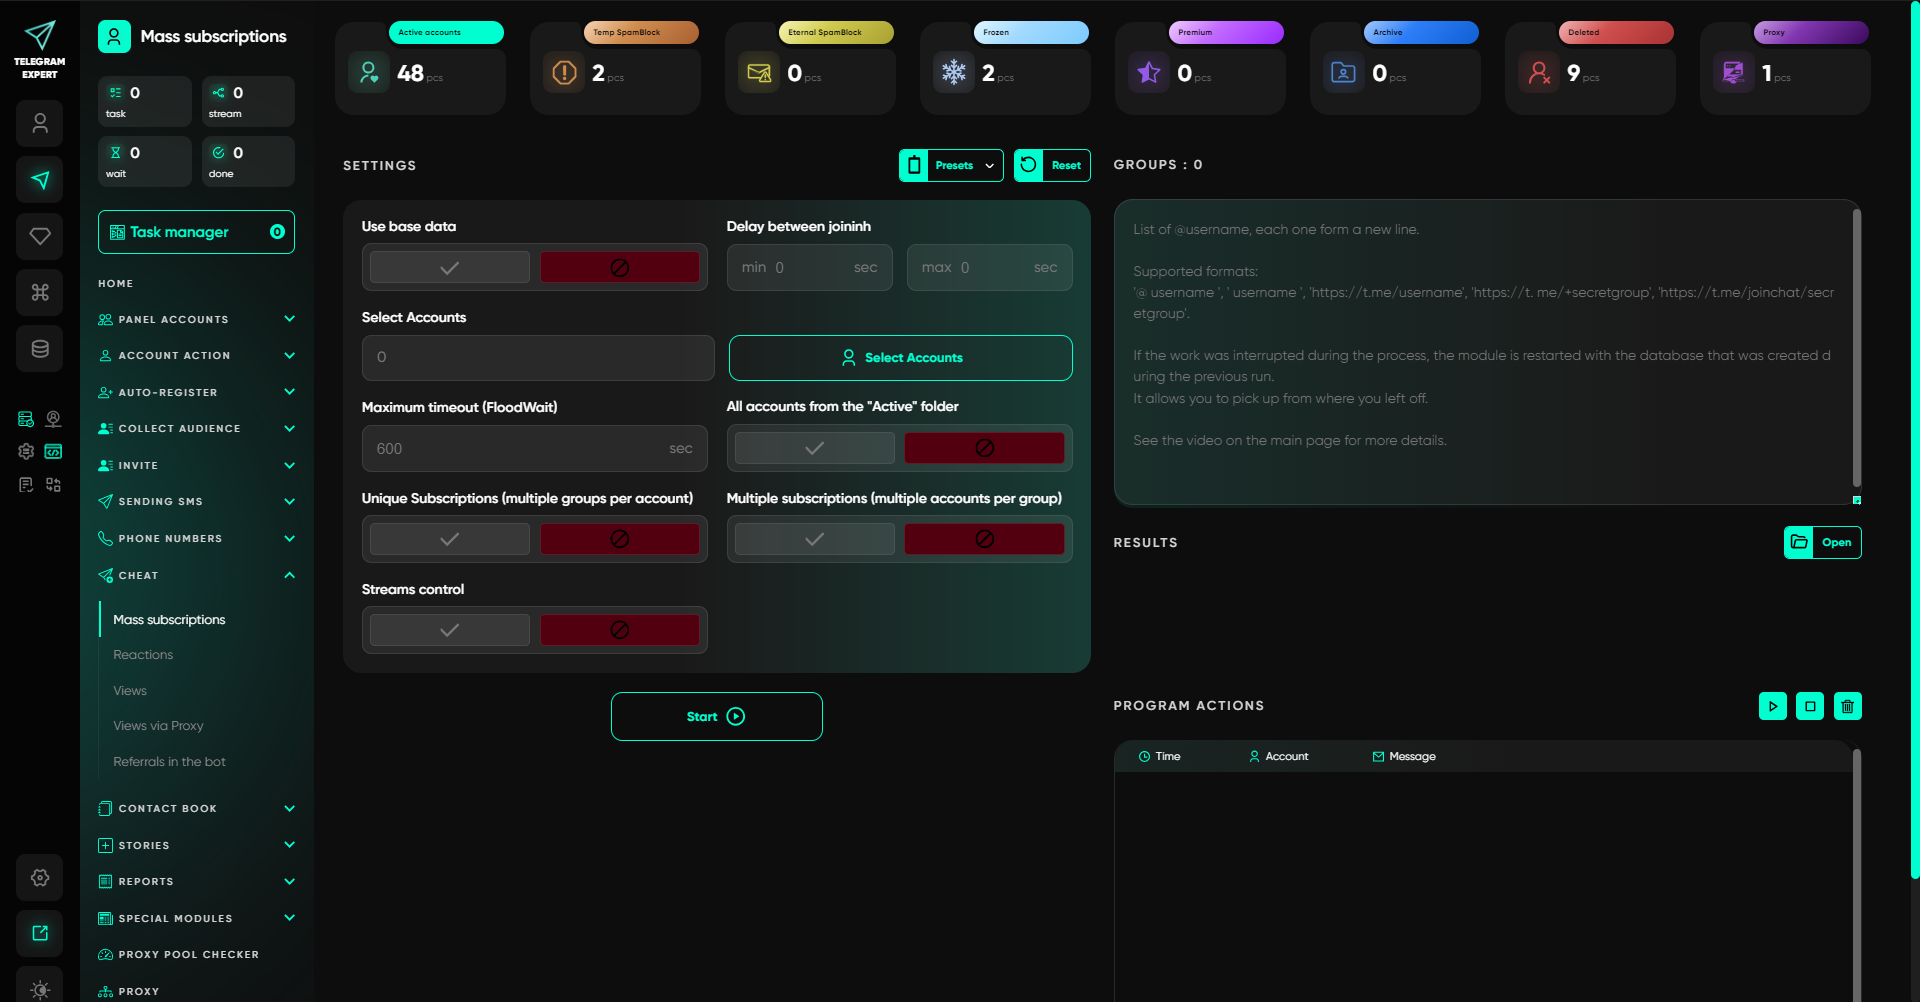1920x1002 pixels.
Task: Switch to the Reactions page
Action: [x=143, y=654]
